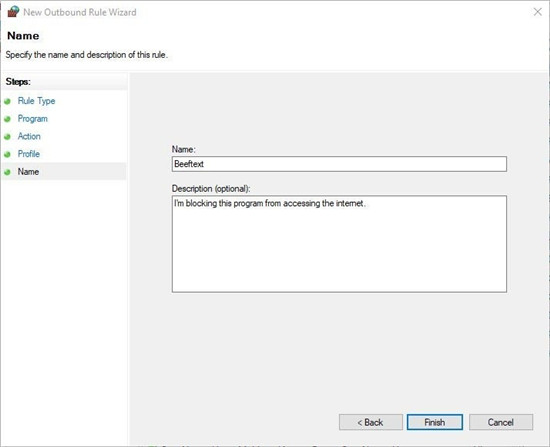
Task: Click the green bullet beside Action
Action: (x=7, y=136)
